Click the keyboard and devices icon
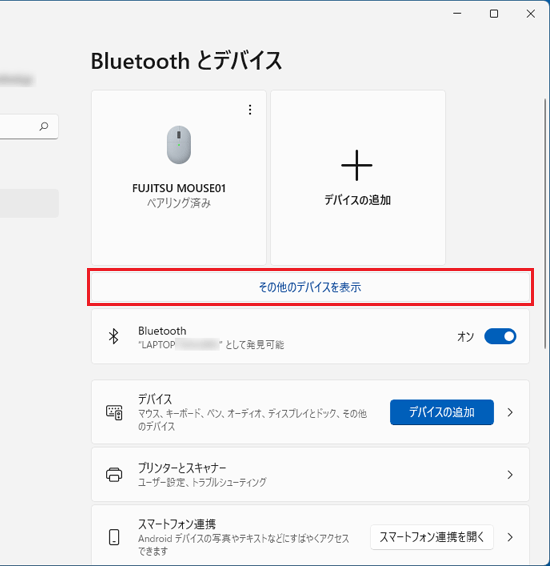 coord(114,412)
